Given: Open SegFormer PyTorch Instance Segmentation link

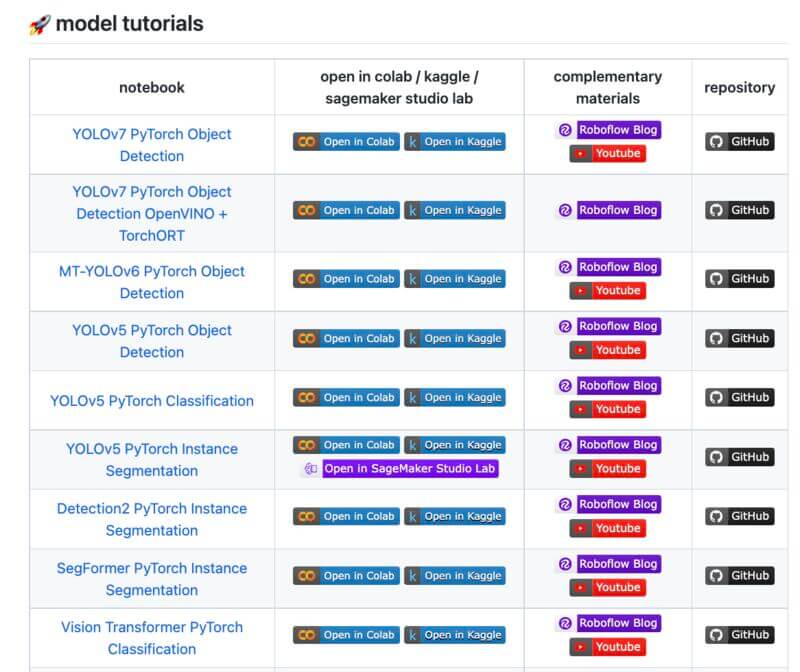Looking at the screenshot, I should (x=152, y=579).
